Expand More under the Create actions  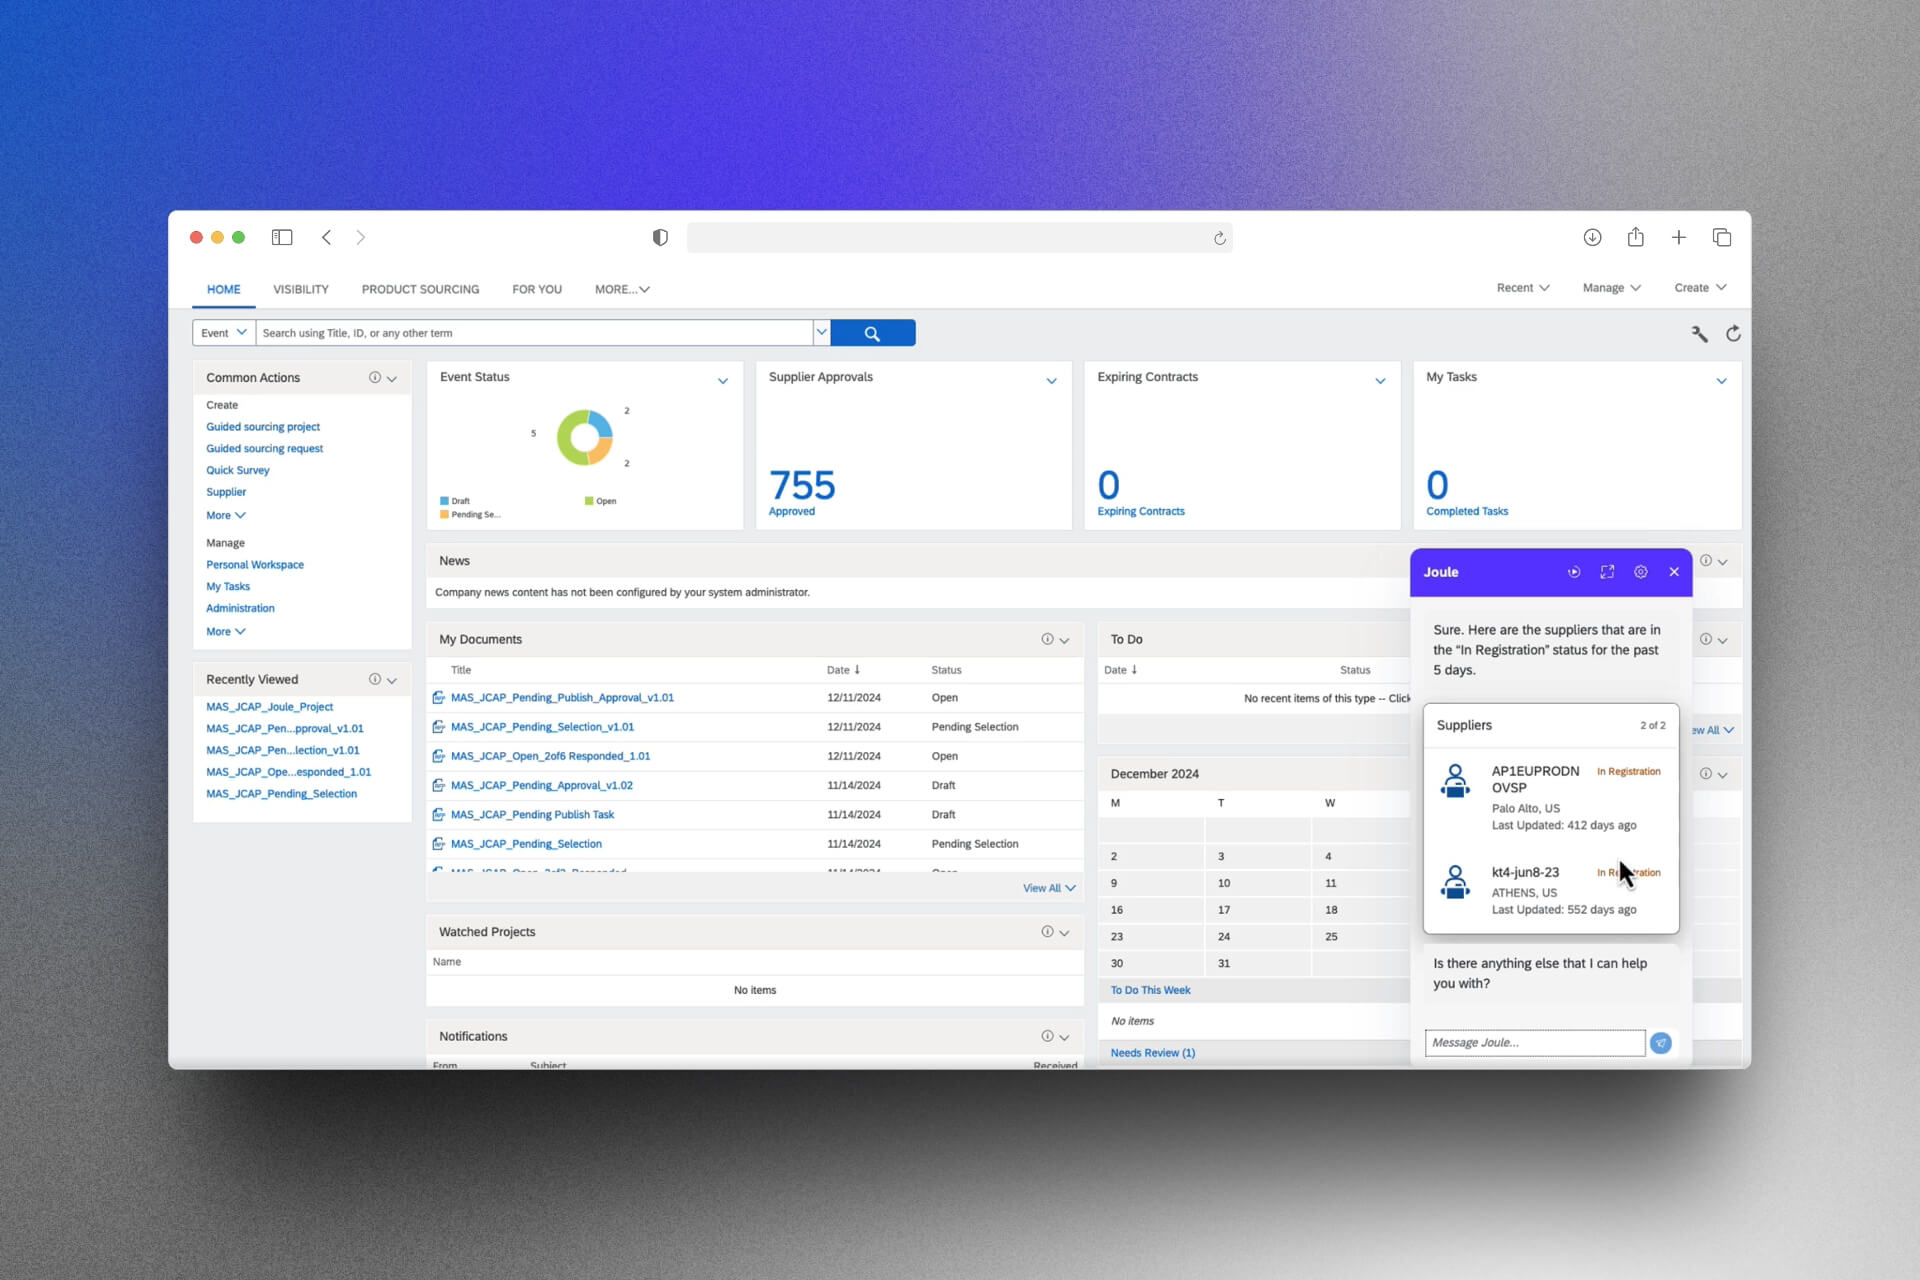(226, 516)
